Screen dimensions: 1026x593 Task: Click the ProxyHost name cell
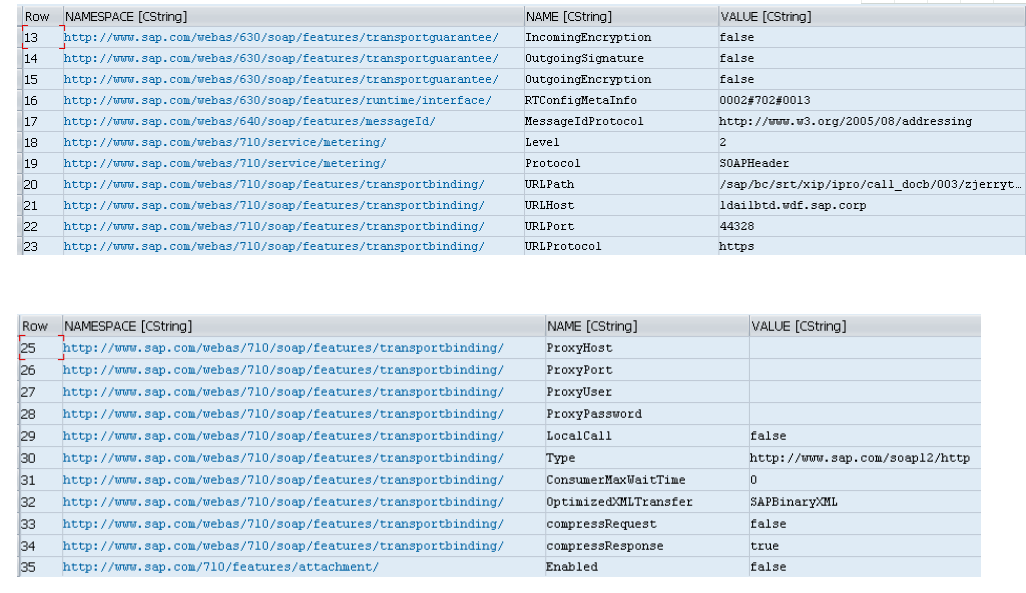579,348
